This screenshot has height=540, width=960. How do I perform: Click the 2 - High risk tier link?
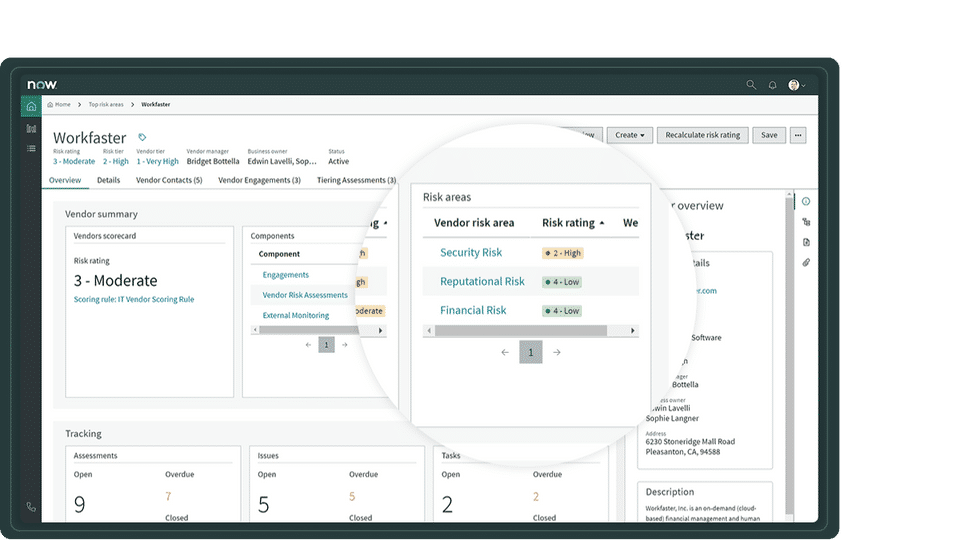pyautogui.click(x=116, y=162)
